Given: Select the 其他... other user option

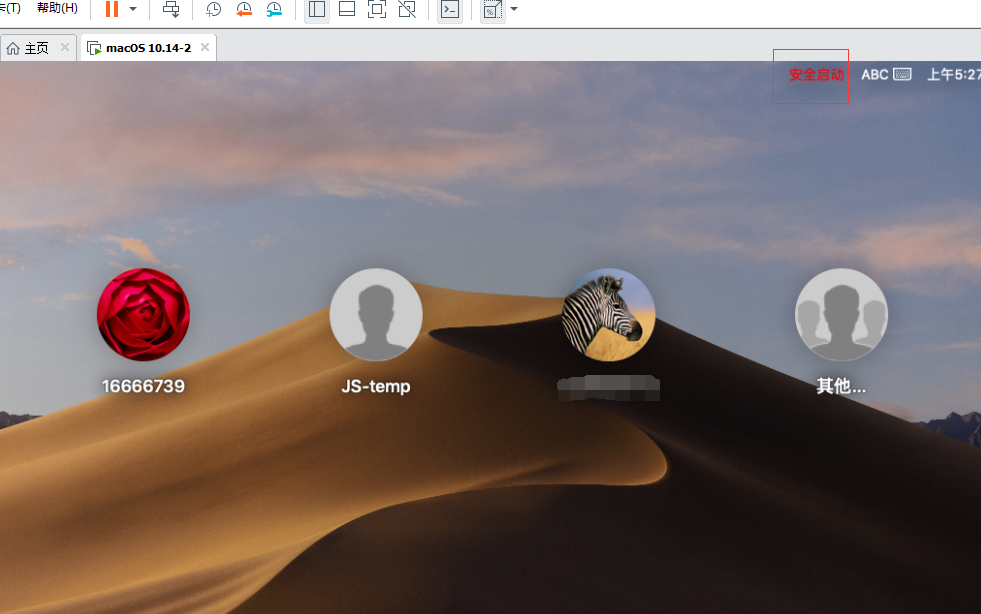Looking at the screenshot, I should pyautogui.click(x=841, y=332).
